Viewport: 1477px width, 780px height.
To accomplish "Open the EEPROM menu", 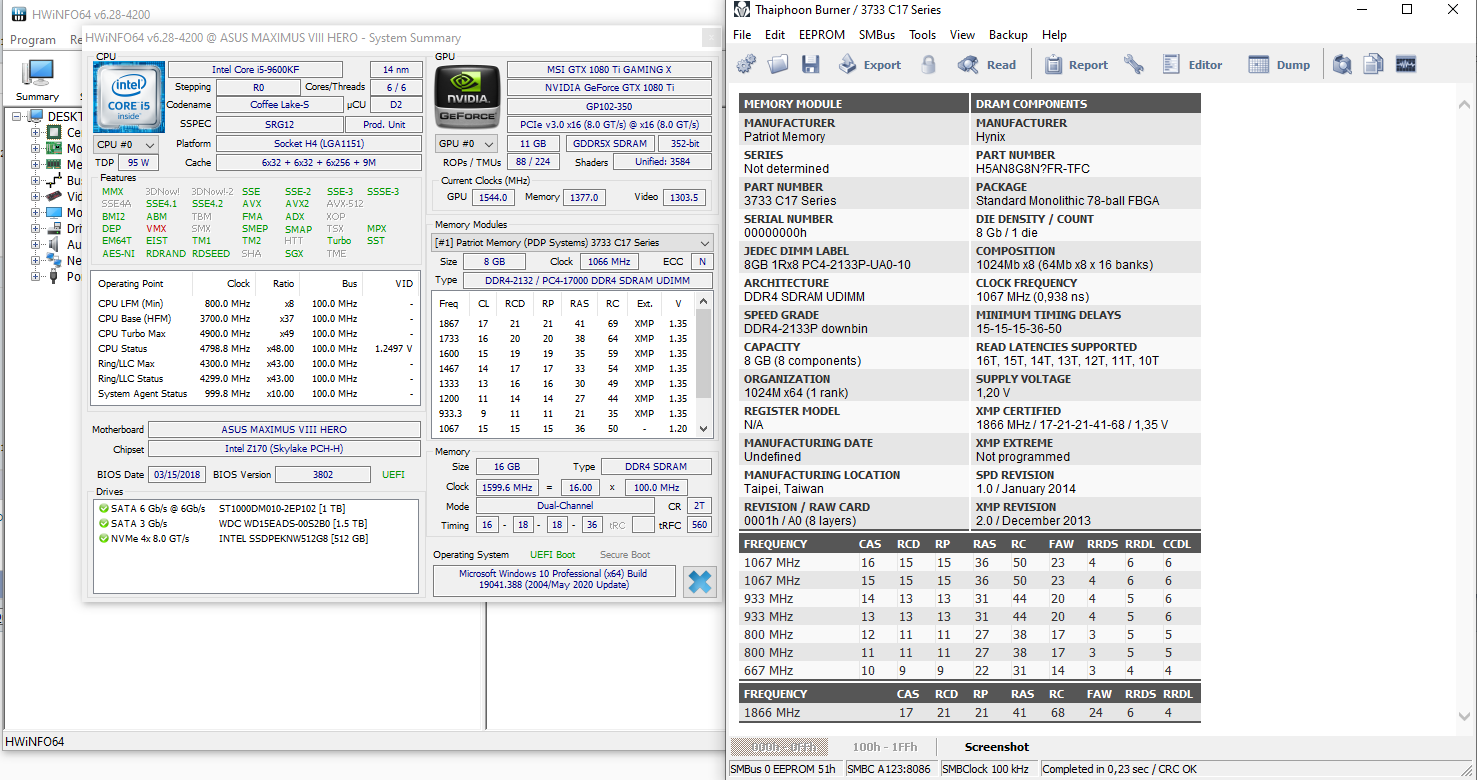I will [822, 34].
